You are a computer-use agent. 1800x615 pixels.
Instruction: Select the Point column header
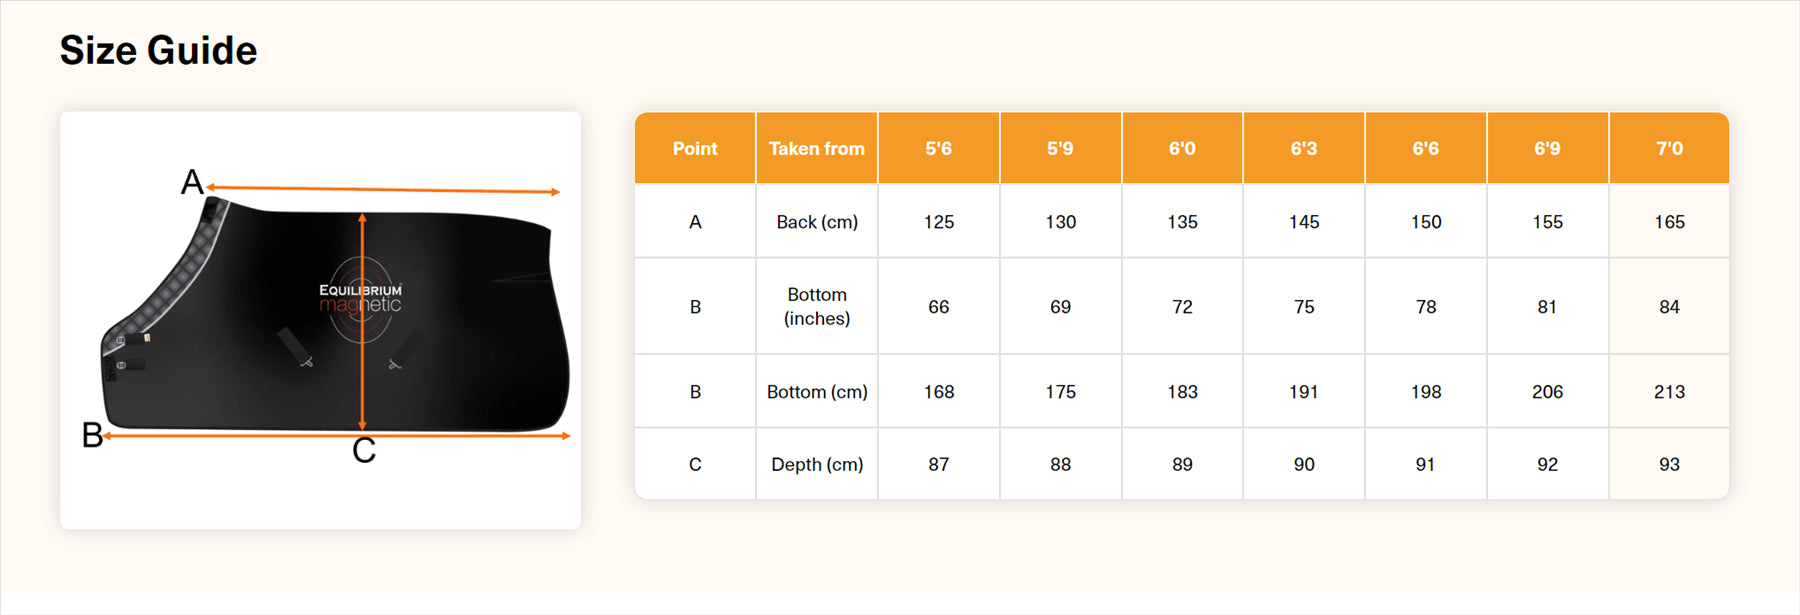[695, 148]
